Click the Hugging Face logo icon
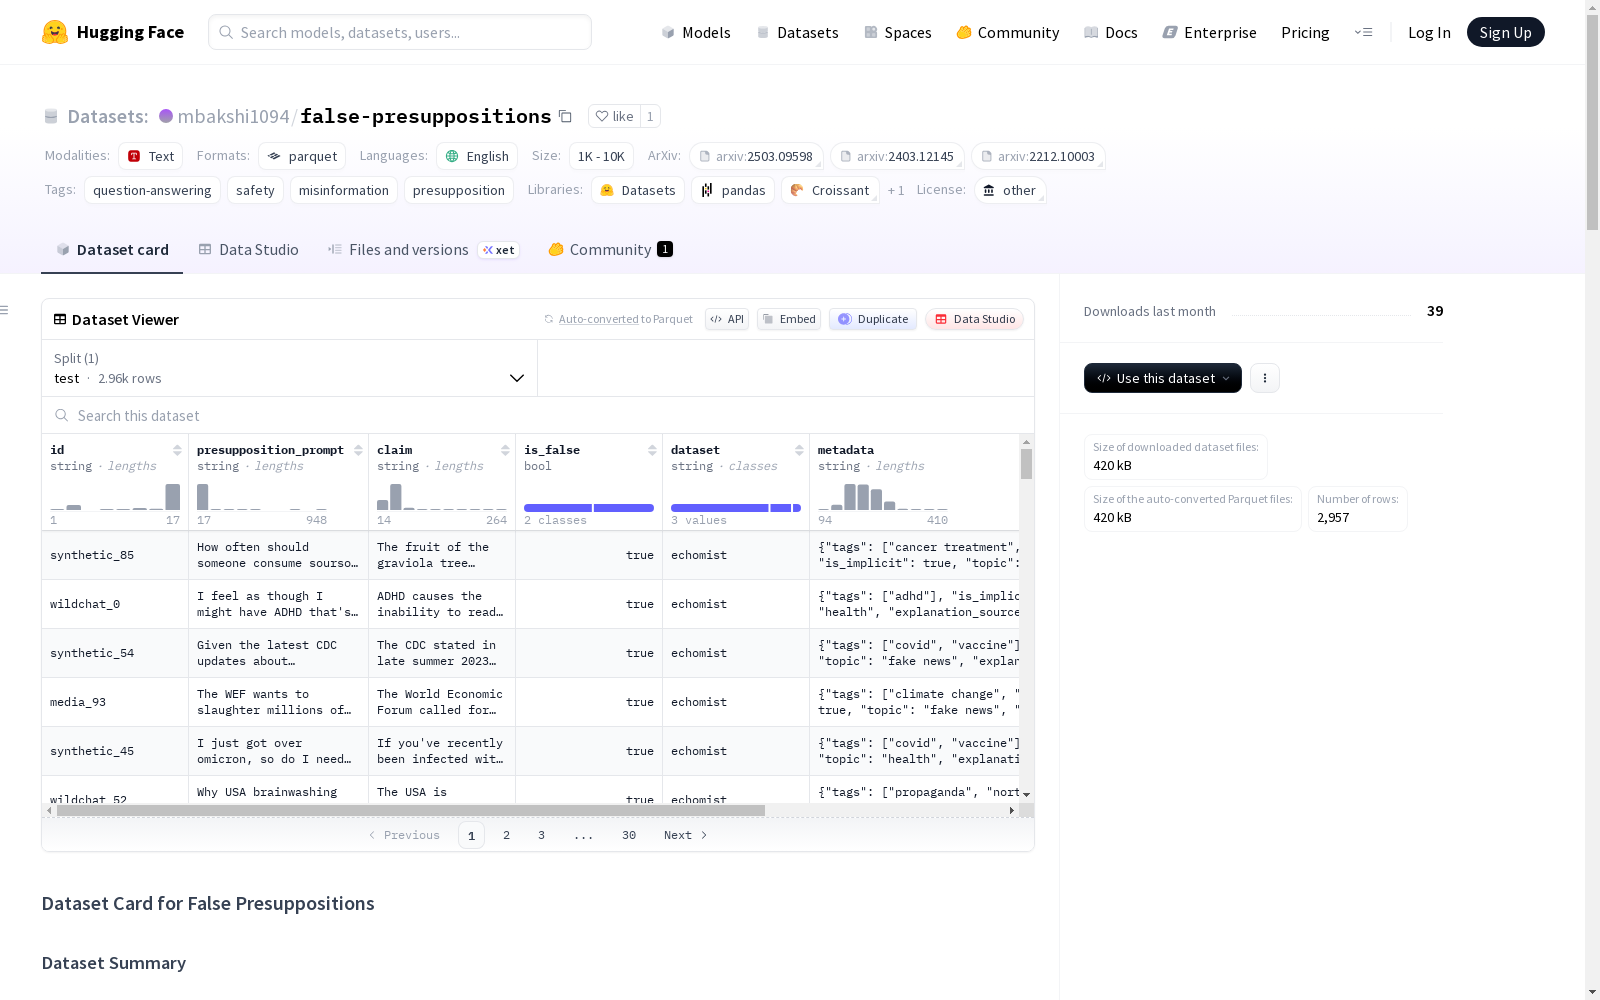The image size is (1600, 1000). coord(55,32)
